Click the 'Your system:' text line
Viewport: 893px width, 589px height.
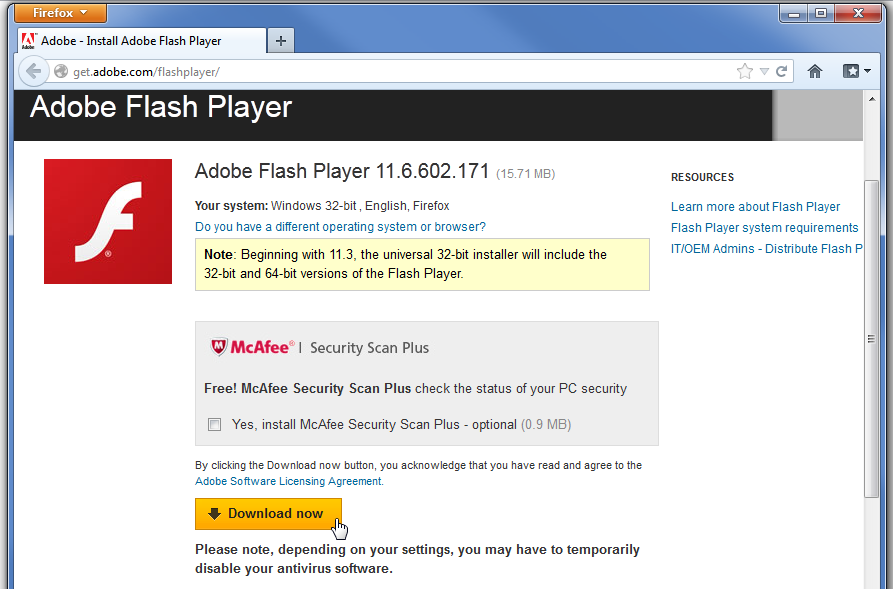point(322,206)
